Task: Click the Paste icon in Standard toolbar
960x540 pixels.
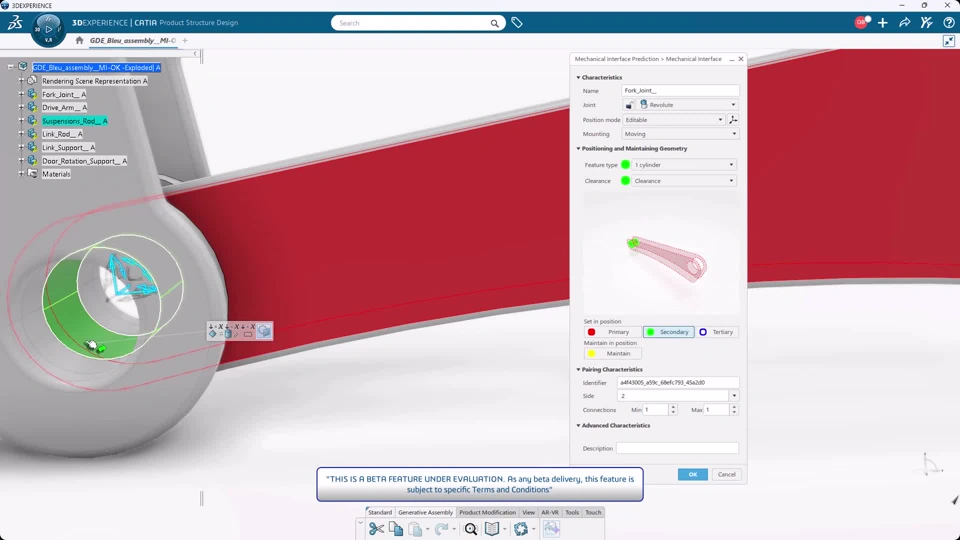Action: 415,529
